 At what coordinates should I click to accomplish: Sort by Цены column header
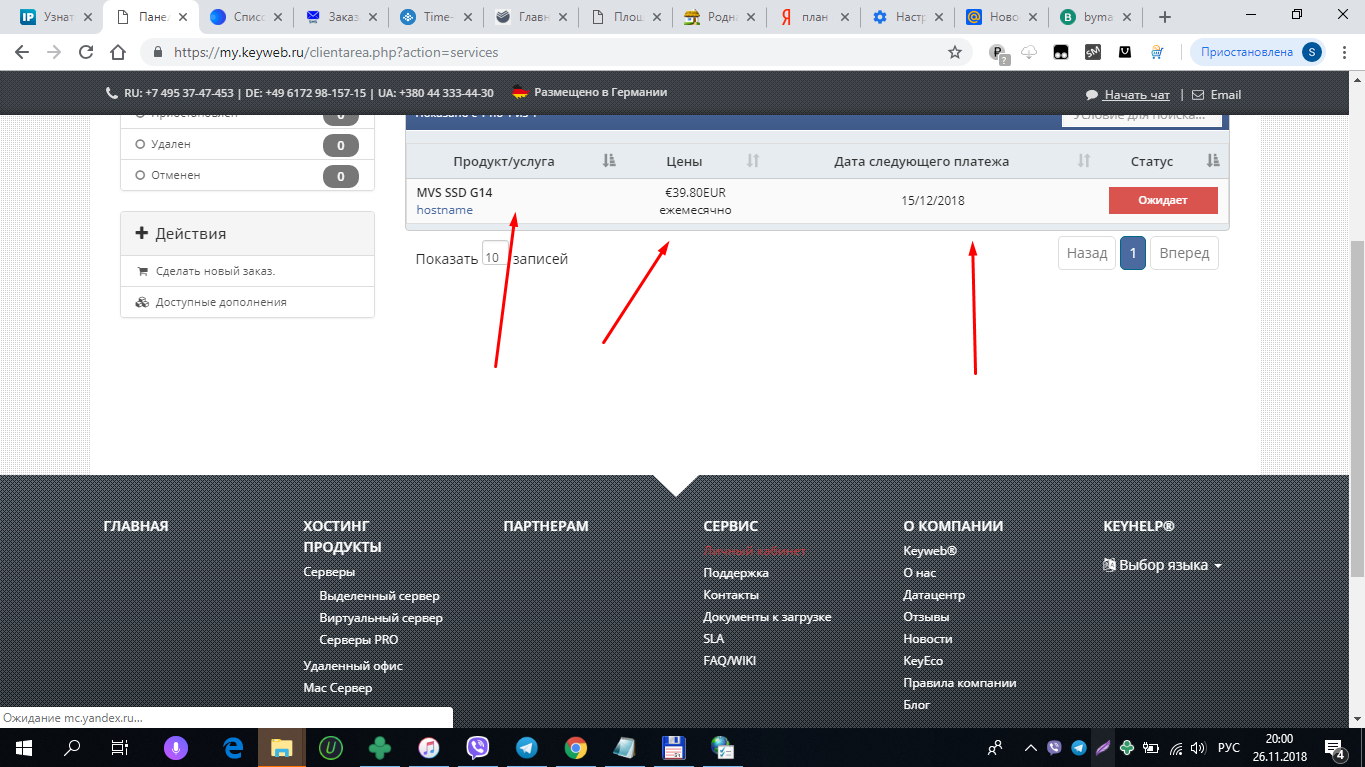(x=684, y=161)
